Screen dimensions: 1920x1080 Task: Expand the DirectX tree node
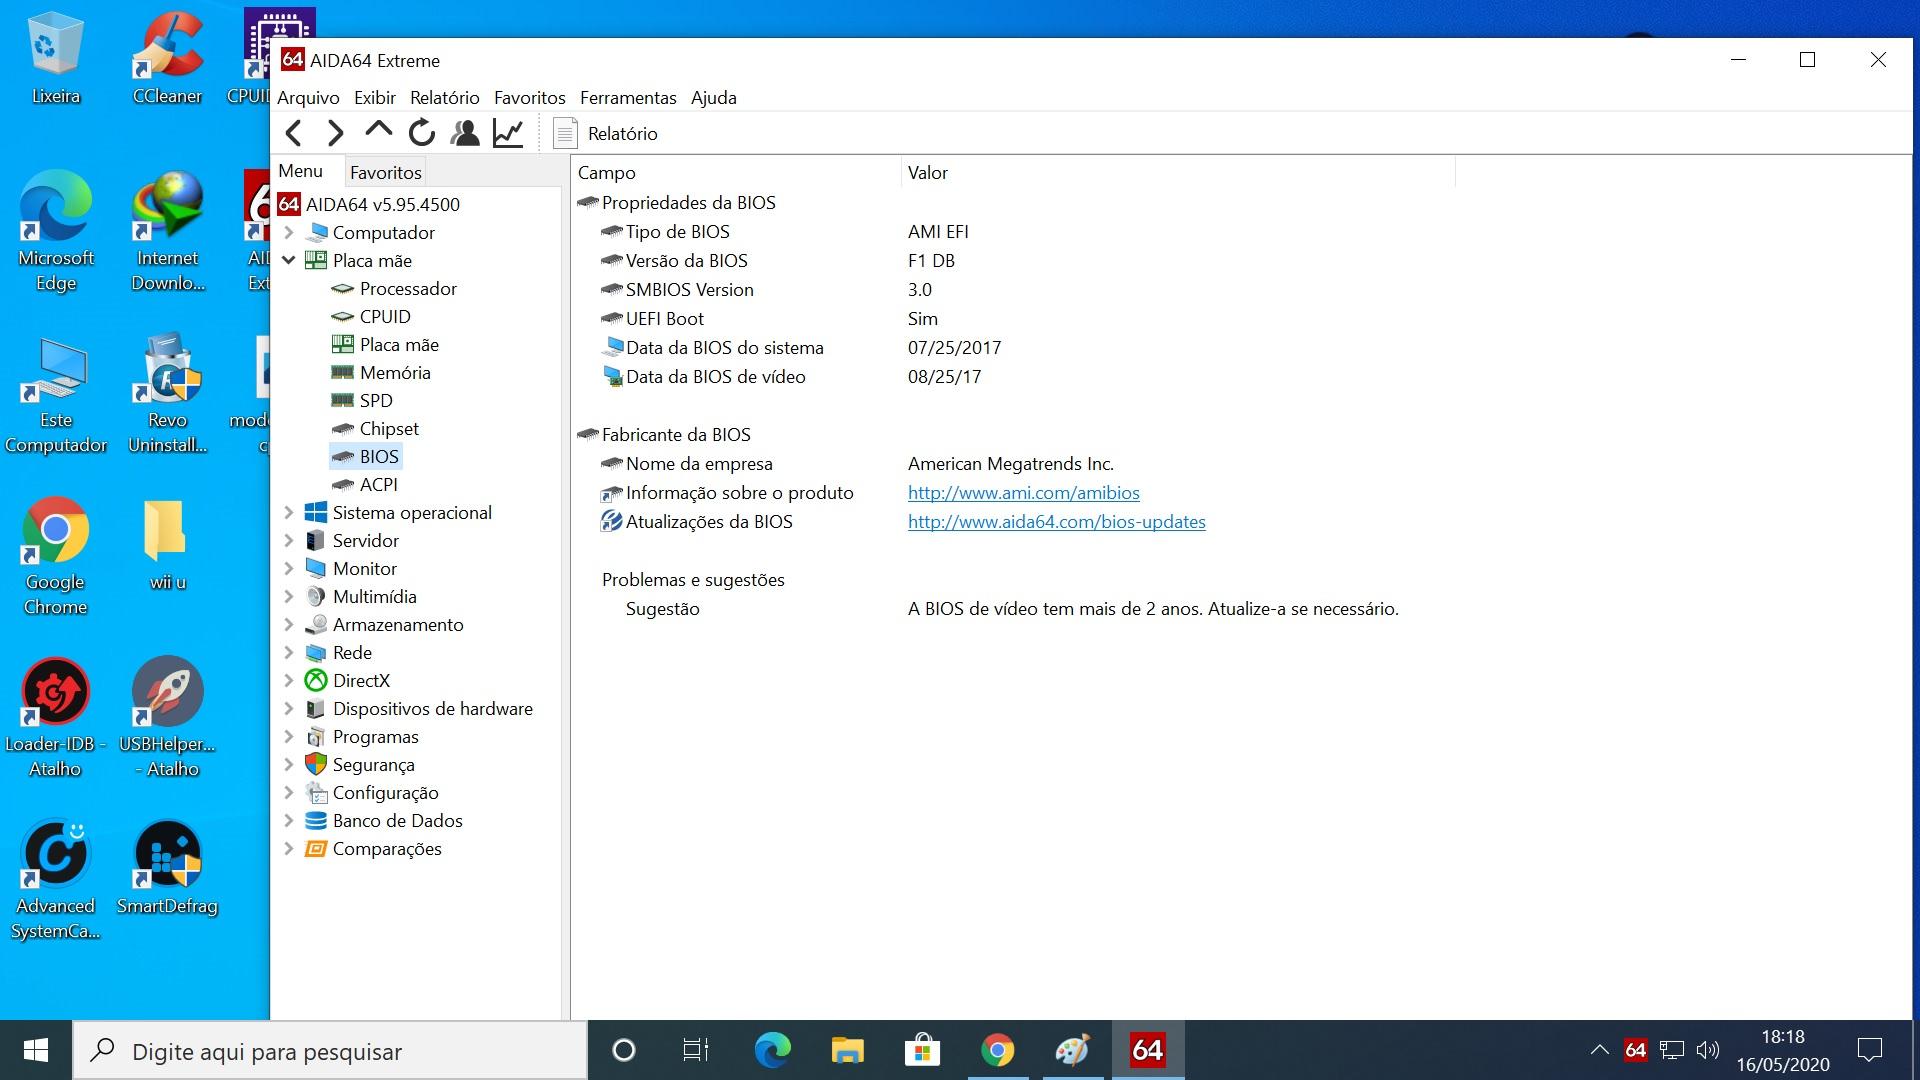[x=289, y=680]
